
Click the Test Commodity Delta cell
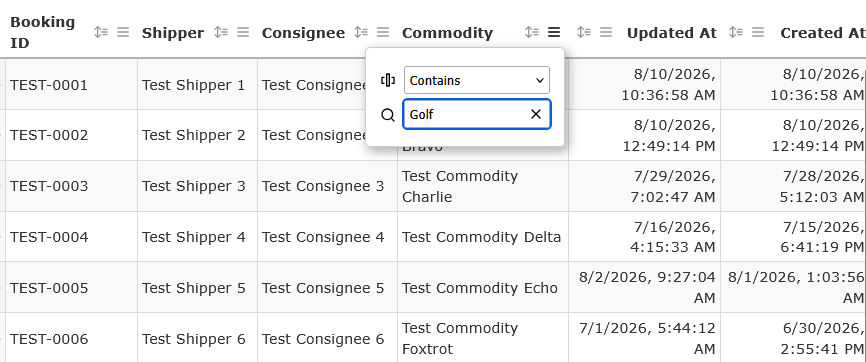click(x=483, y=237)
